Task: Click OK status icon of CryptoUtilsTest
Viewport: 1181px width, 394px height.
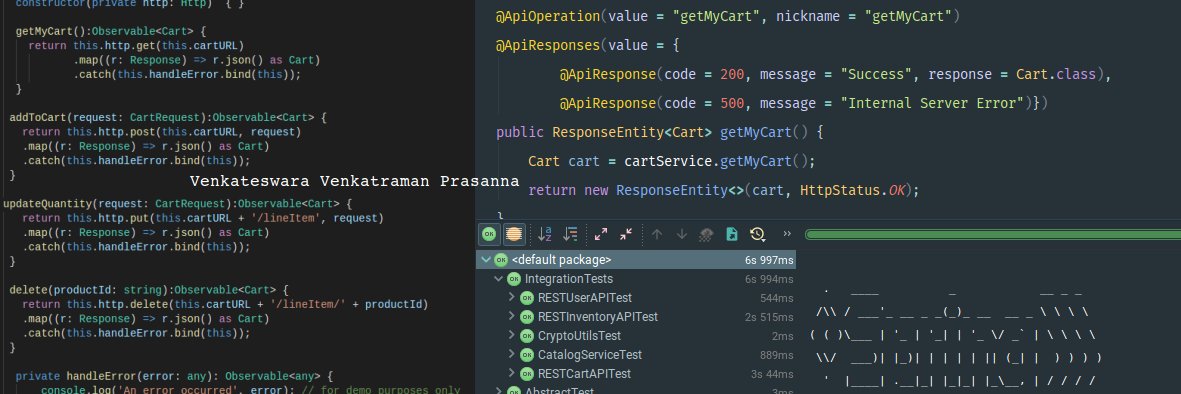Action: 526,335
